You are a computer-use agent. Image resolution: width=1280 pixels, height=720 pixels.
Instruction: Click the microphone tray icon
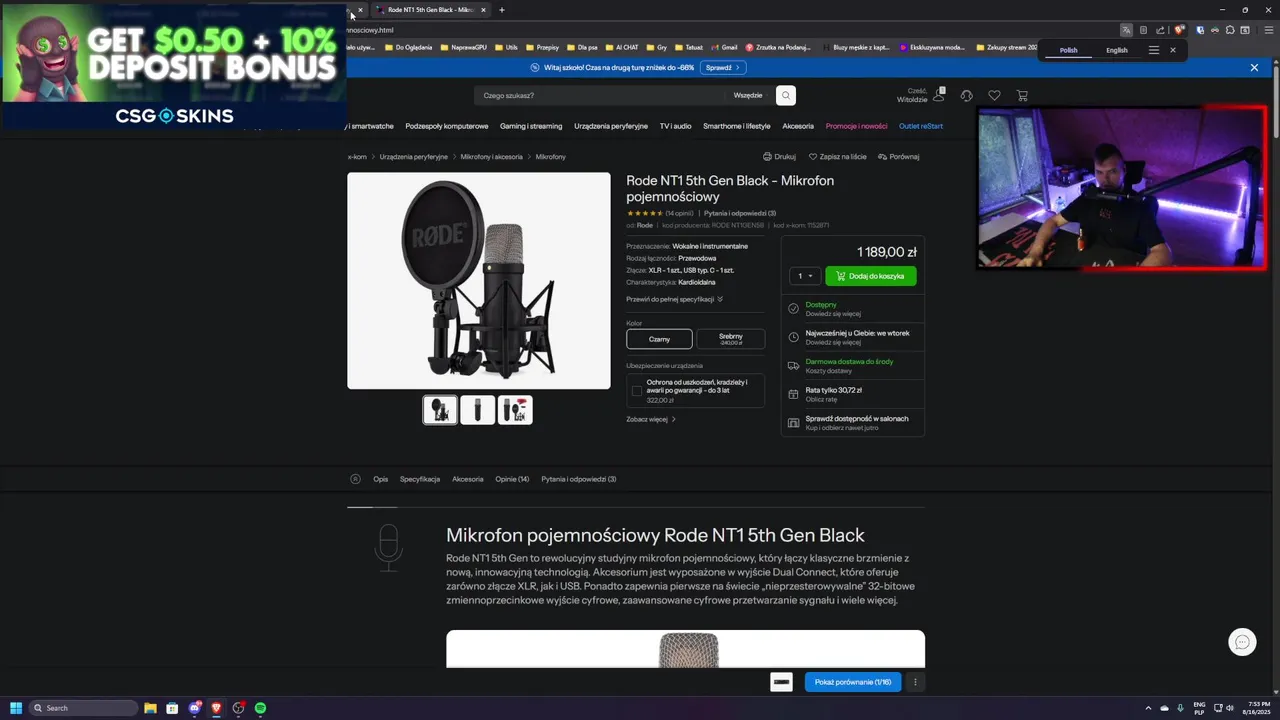(1181, 708)
